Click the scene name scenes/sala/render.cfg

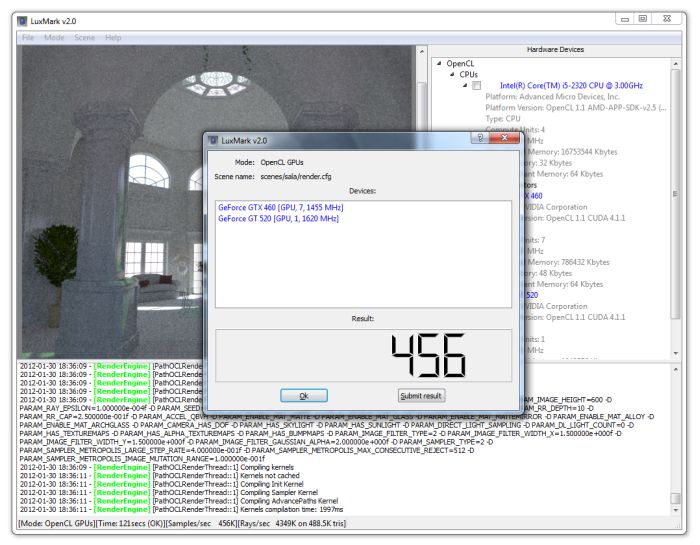pos(296,177)
